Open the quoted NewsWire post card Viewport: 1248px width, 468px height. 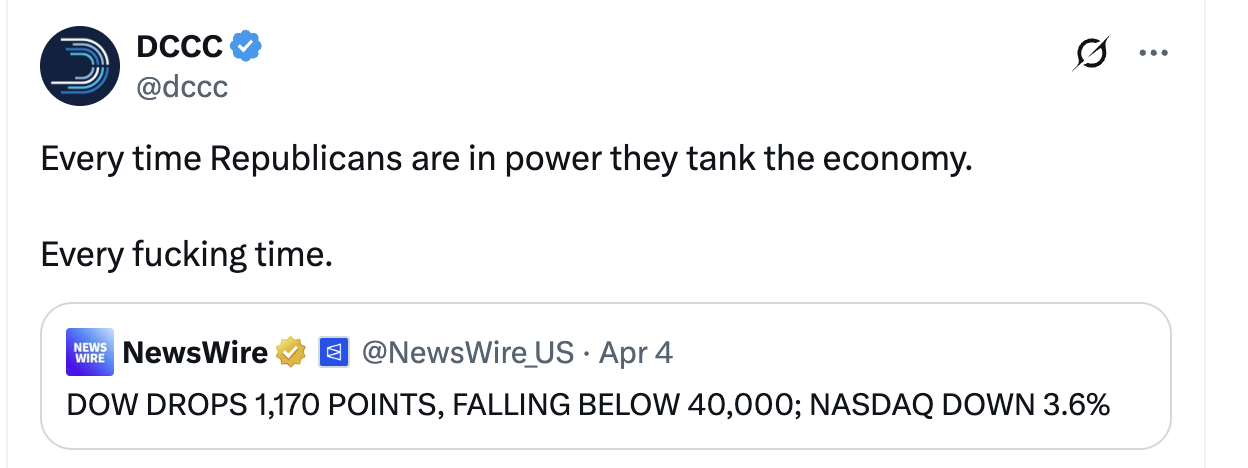(x=606, y=375)
